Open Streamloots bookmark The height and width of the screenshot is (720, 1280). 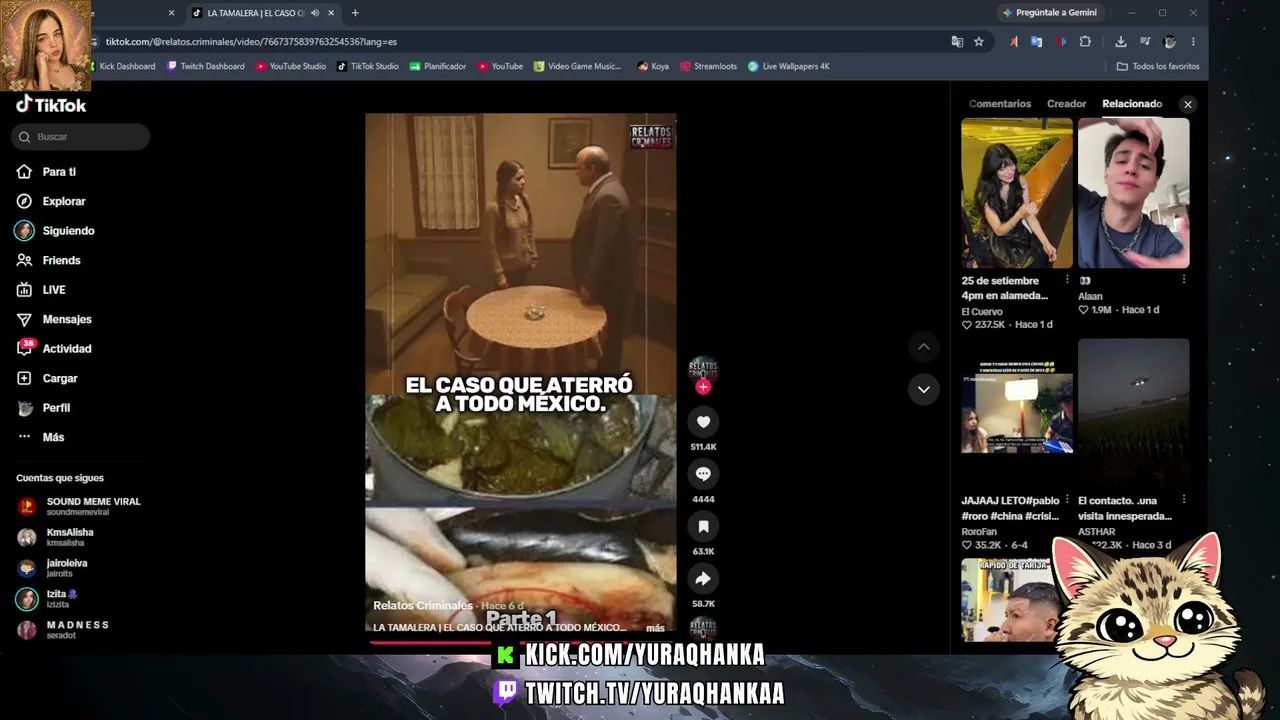[x=708, y=66]
